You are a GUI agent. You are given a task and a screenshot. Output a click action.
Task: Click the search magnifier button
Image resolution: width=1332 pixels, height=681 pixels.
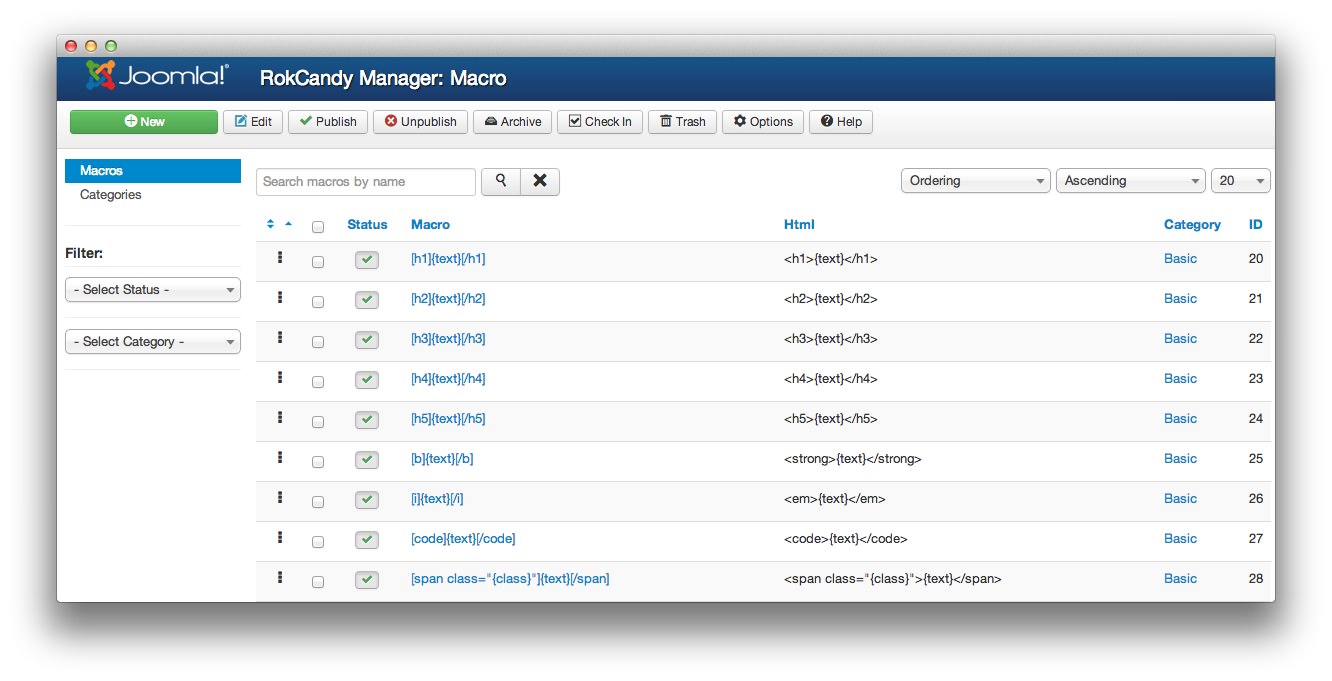click(501, 181)
